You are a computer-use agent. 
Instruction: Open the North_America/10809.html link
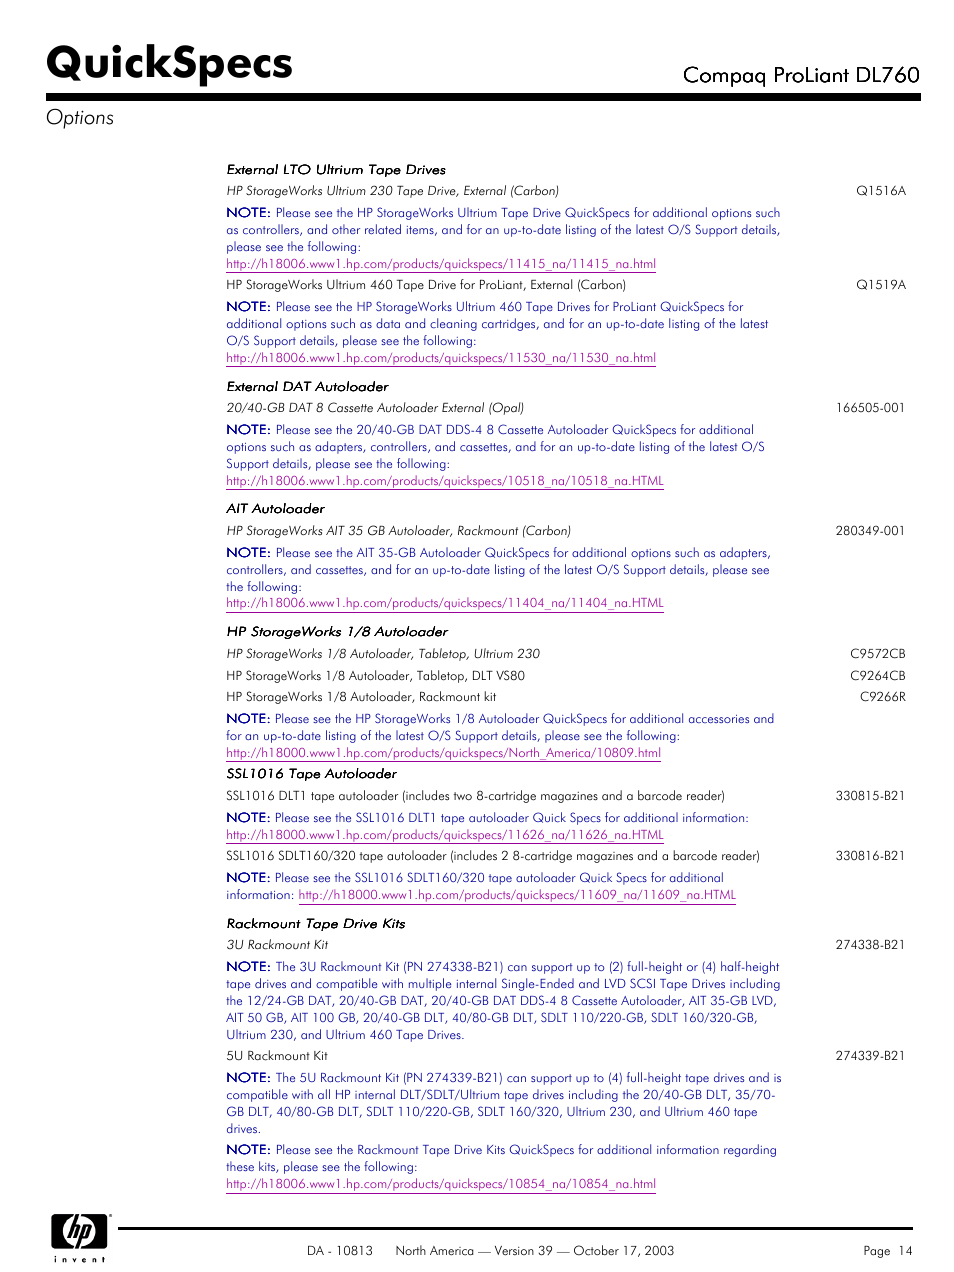click(x=443, y=753)
